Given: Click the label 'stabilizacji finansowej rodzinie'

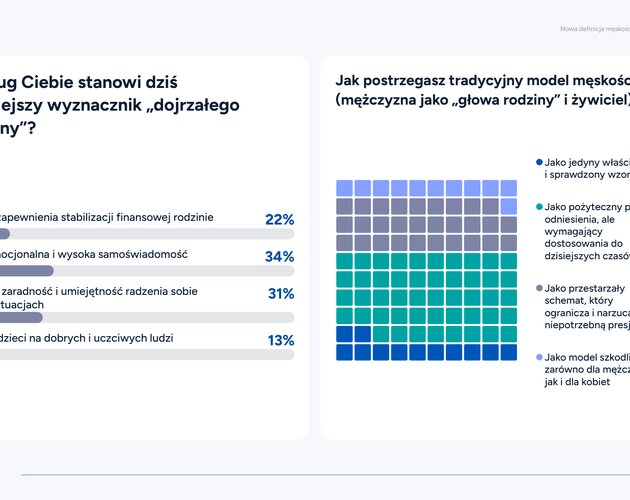Looking at the screenshot, I should click(137, 217).
